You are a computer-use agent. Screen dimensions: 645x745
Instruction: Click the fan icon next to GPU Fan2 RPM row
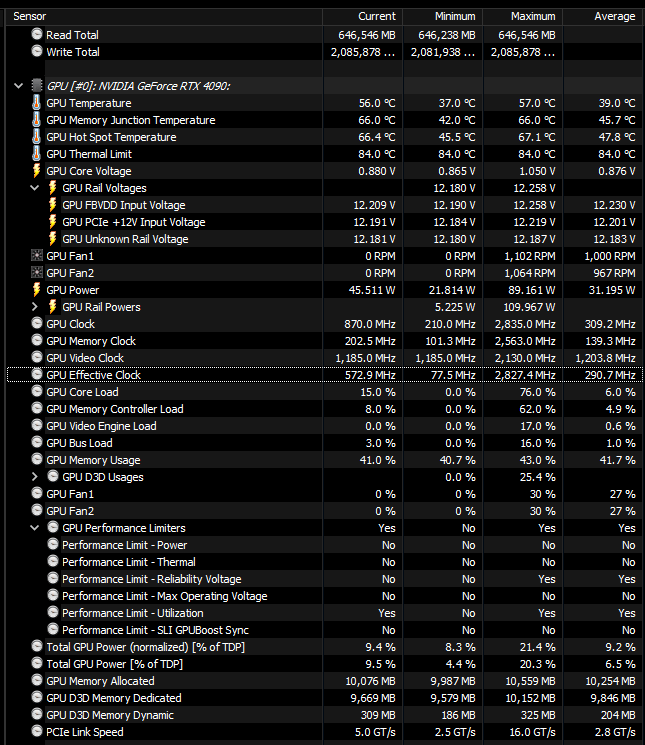point(37,273)
